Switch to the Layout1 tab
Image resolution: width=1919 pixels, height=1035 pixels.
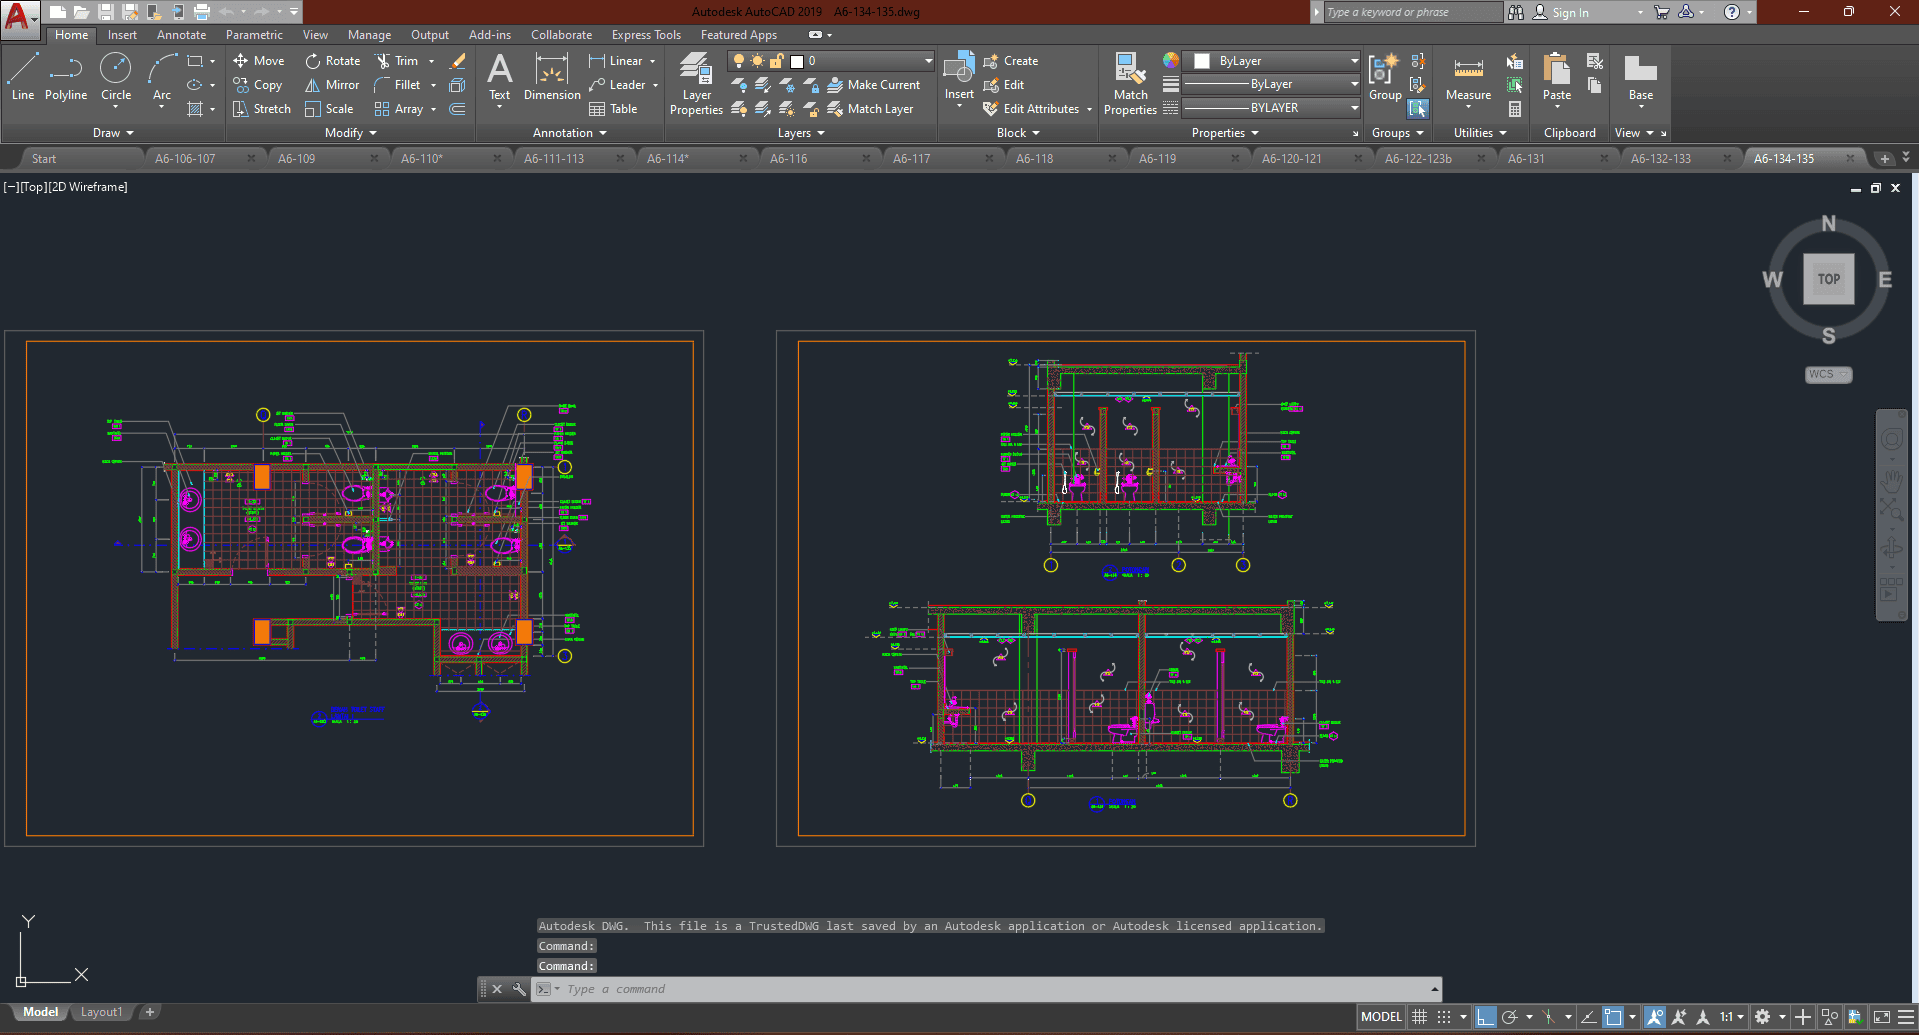(101, 1012)
